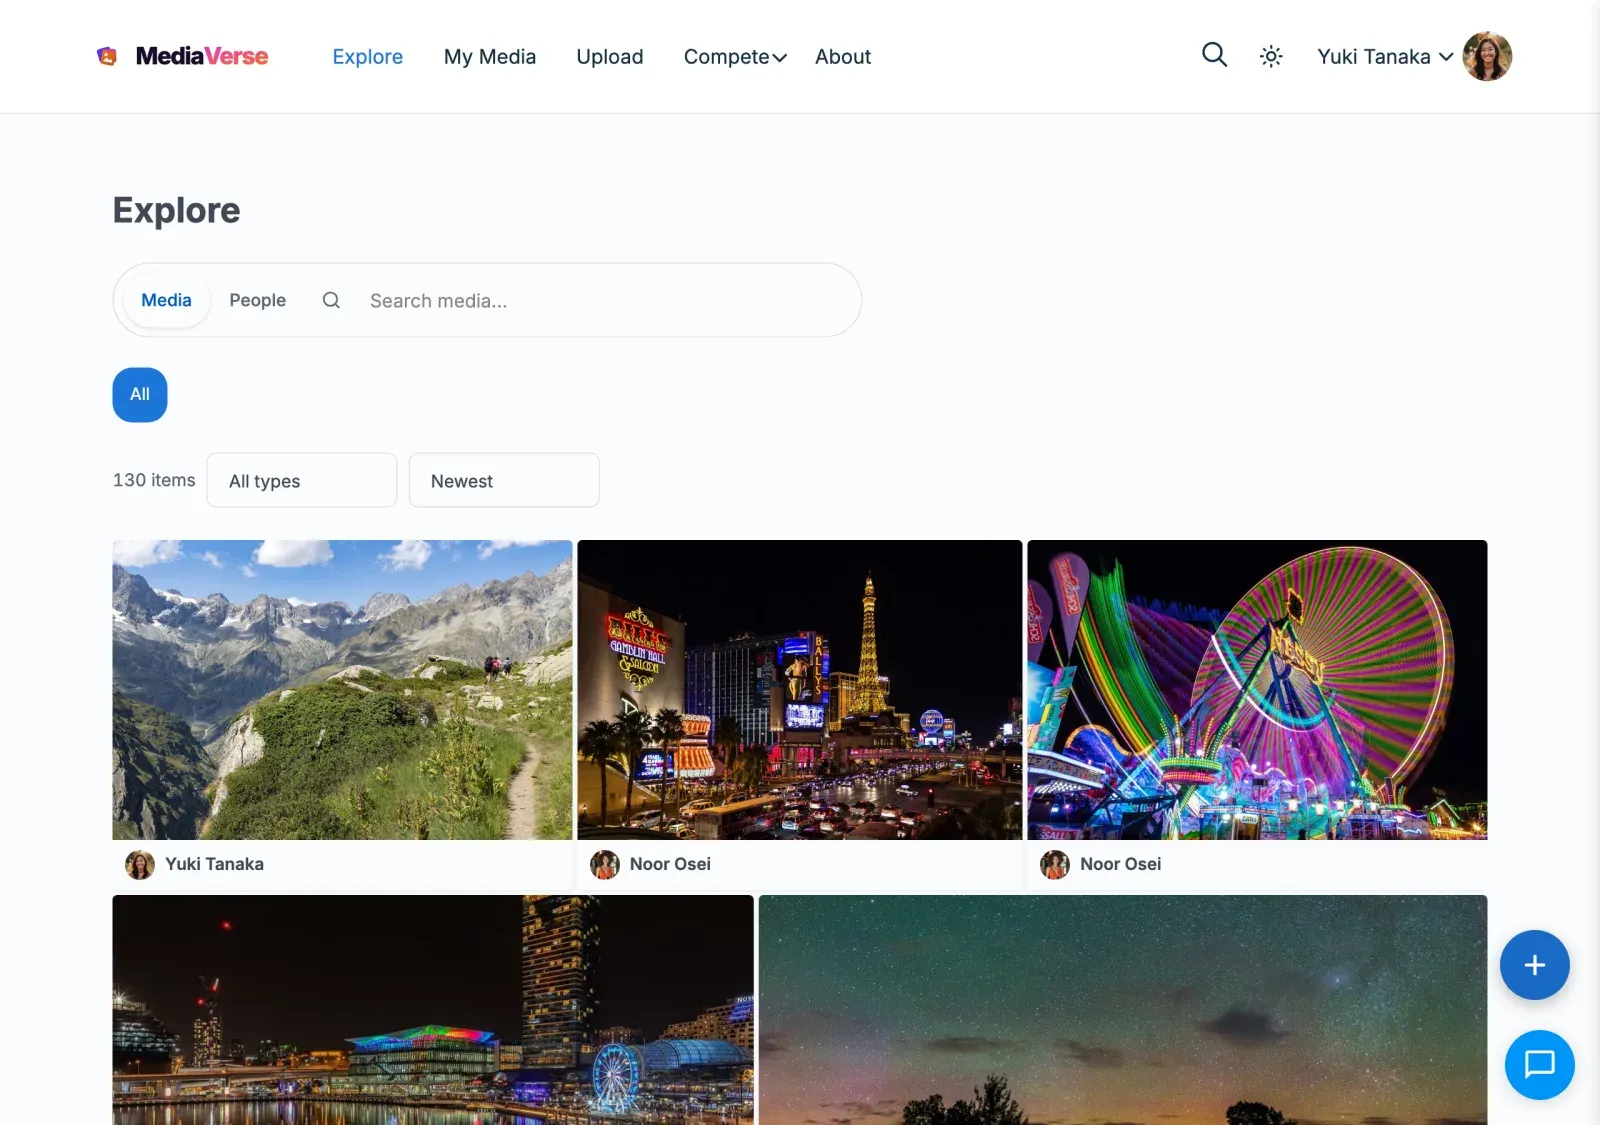1600x1125 pixels.
Task: Click the blue plus add button
Action: [1534, 965]
